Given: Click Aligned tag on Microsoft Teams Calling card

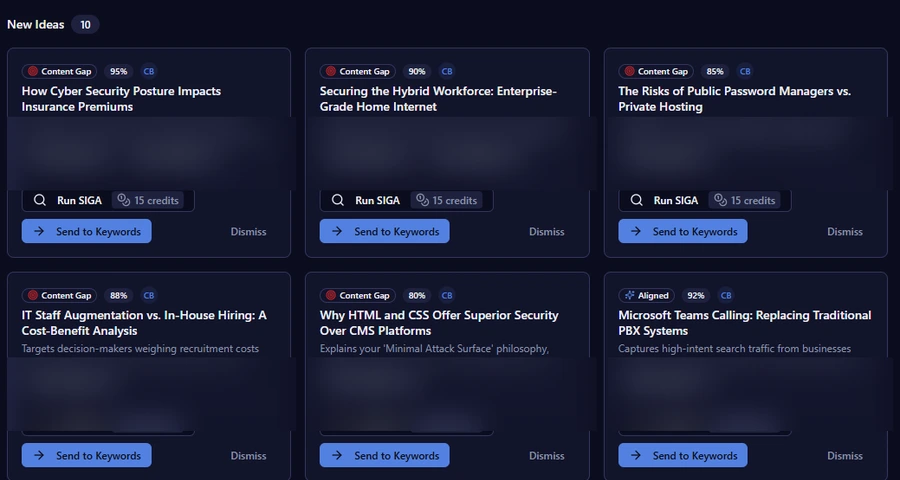Looking at the screenshot, I should click(646, 295).
